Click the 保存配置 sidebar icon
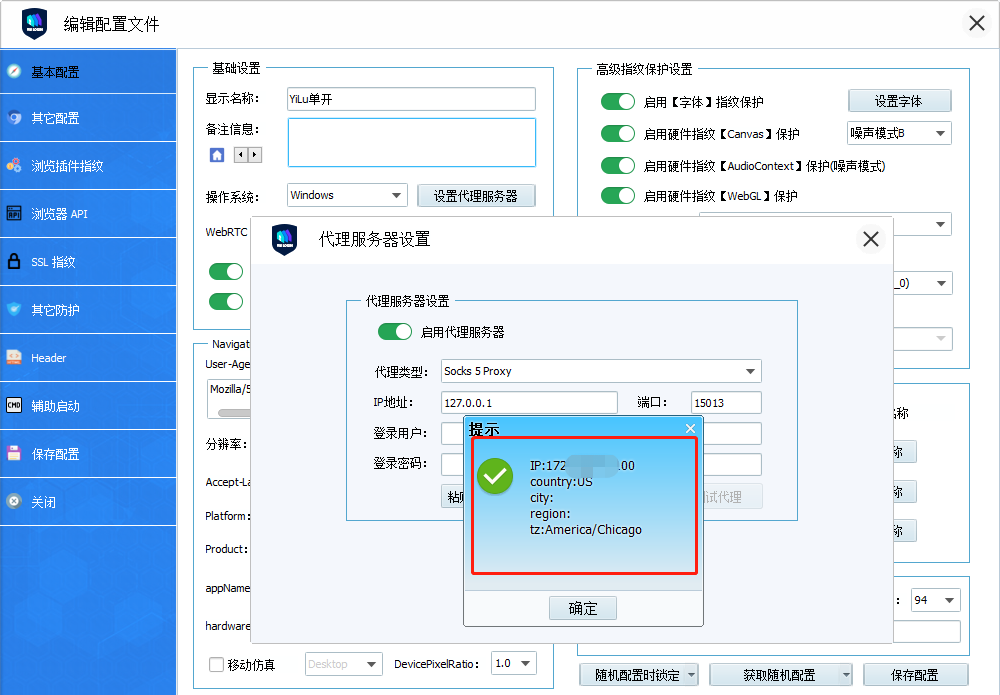Screen dimensions: 1000x695 pos(14,454)
